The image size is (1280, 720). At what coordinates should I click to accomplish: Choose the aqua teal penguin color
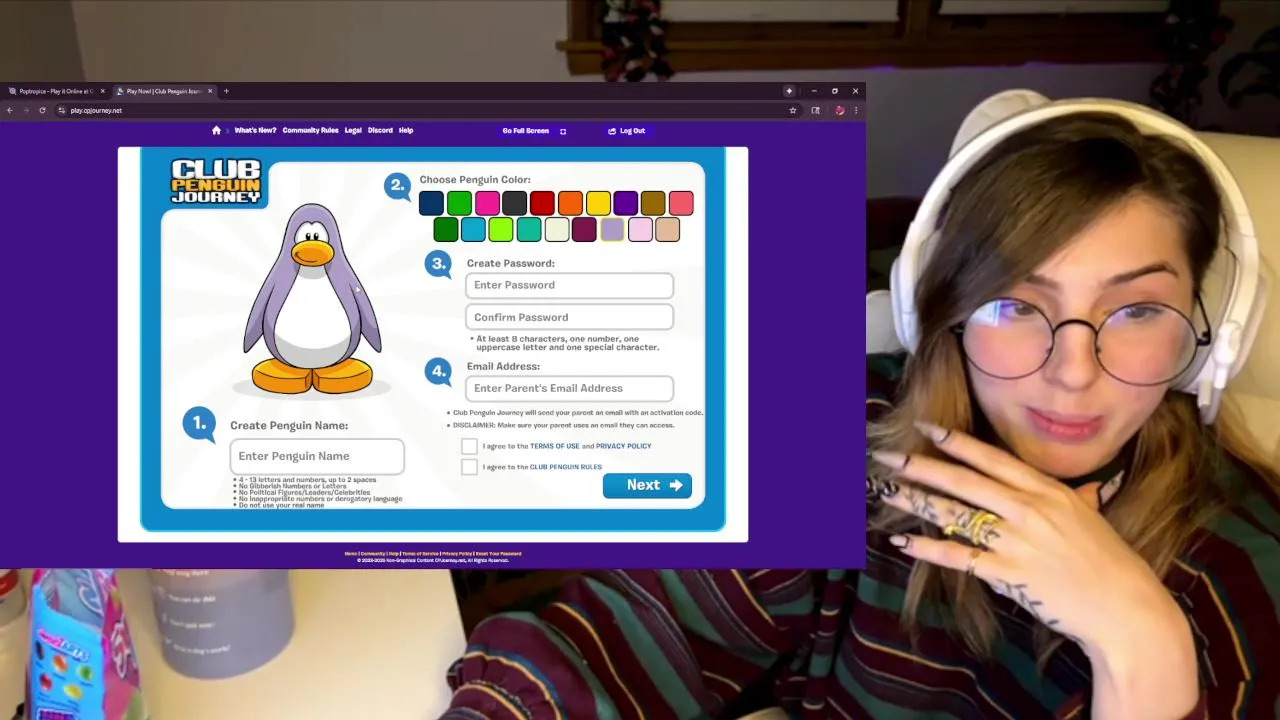tap(528, 230)
